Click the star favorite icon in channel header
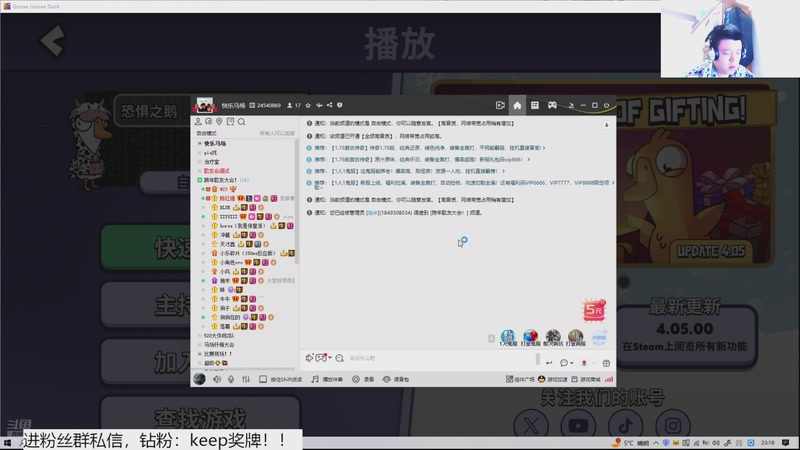This screenshot has height=450, width=800. point(308,105)
